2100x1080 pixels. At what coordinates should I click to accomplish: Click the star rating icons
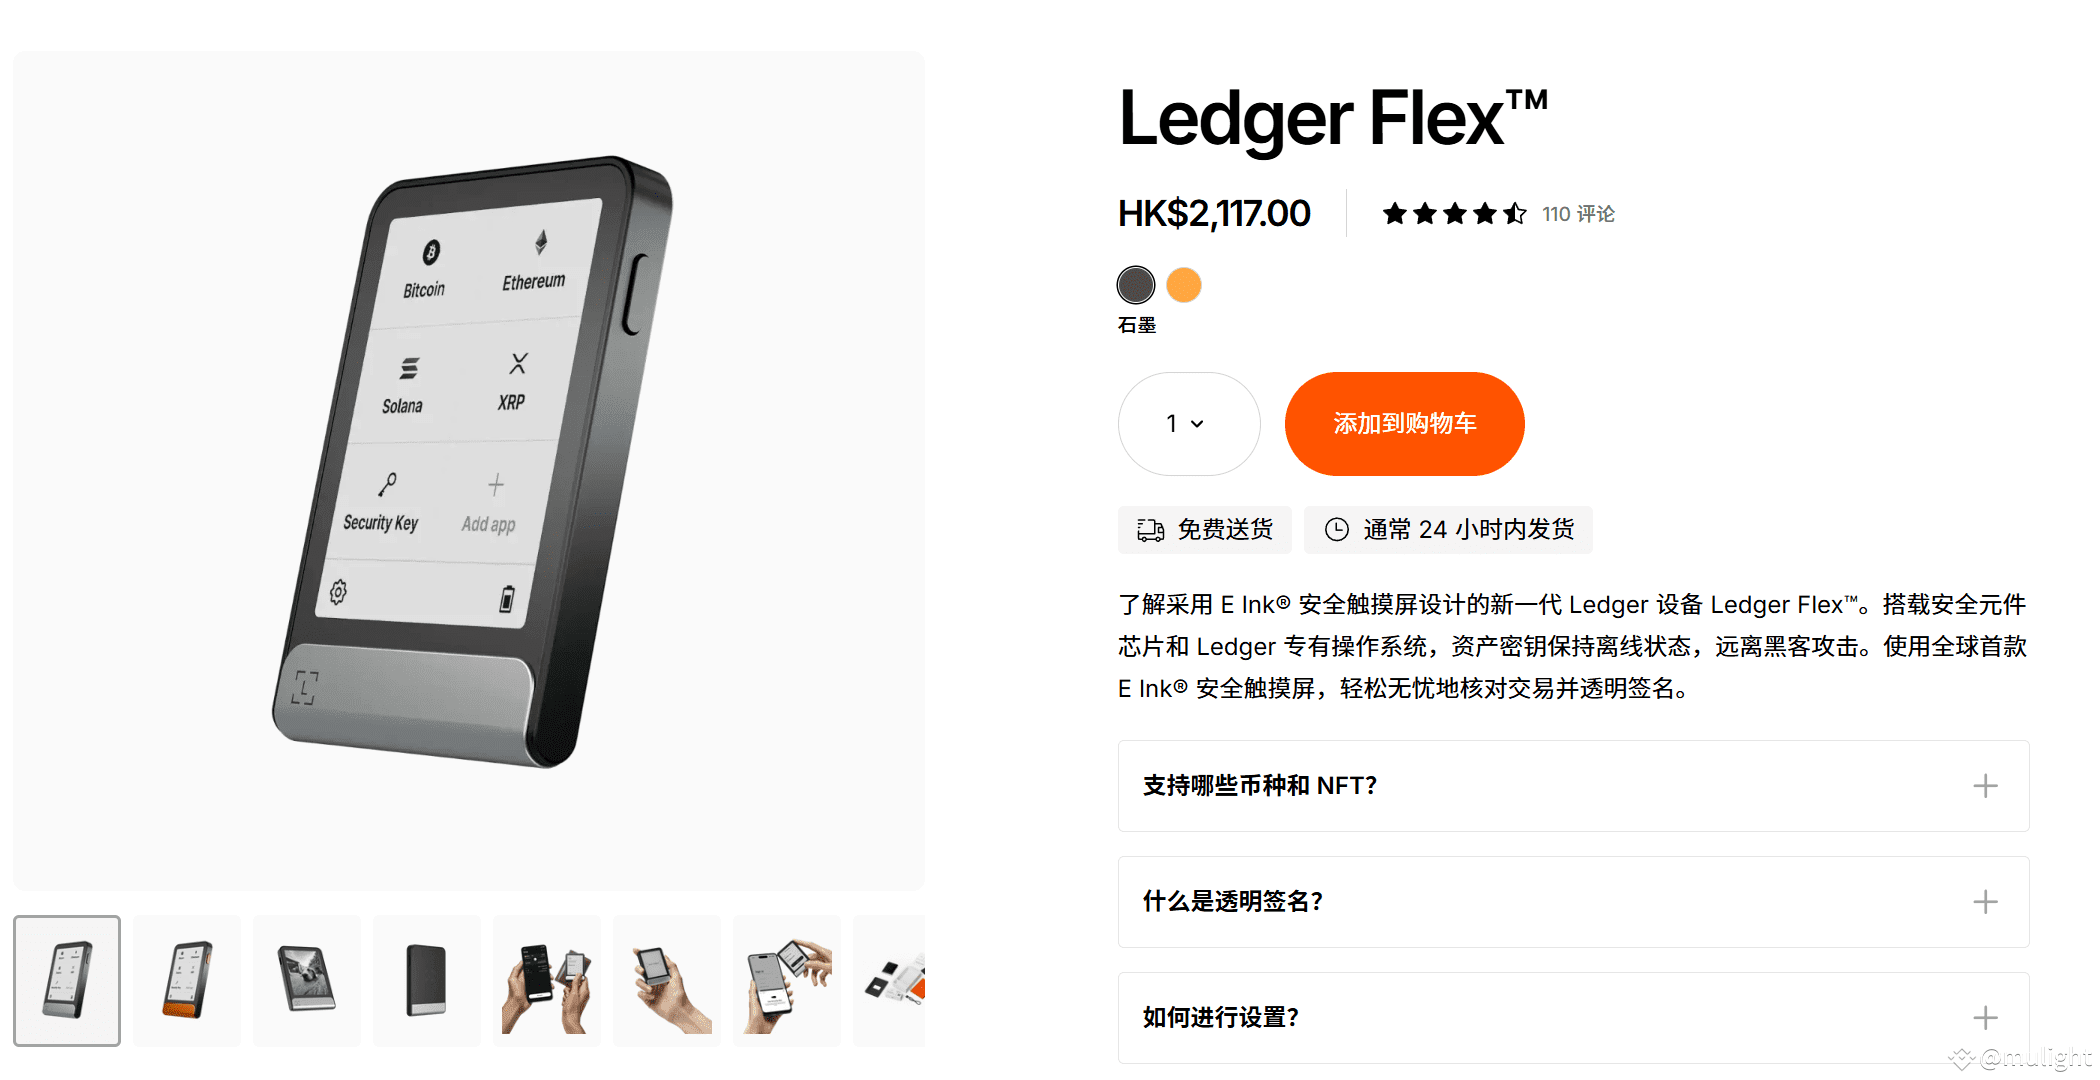1454,214
